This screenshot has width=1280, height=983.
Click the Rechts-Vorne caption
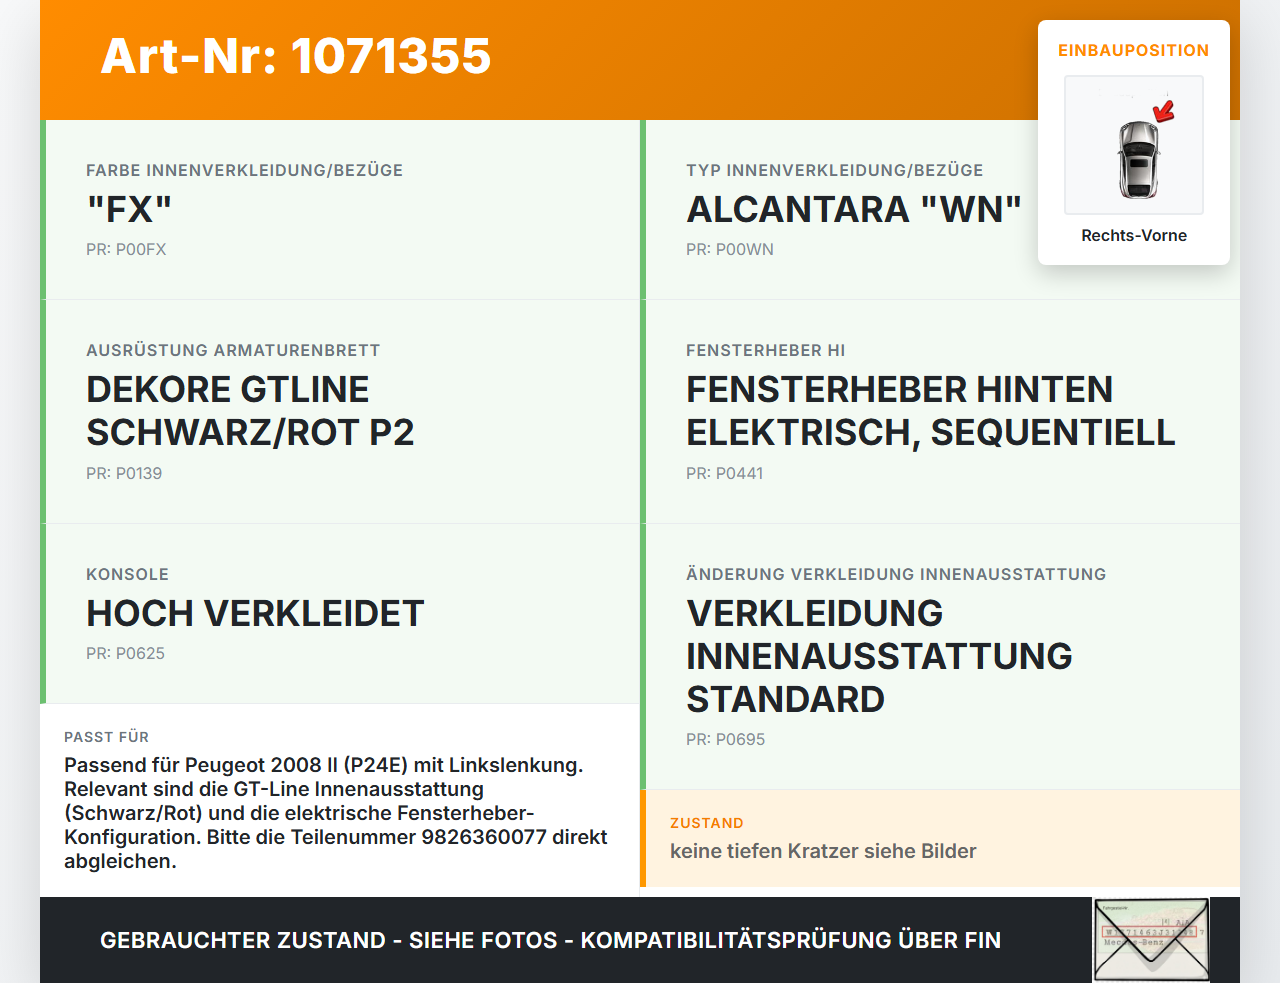pos(1134,235)
